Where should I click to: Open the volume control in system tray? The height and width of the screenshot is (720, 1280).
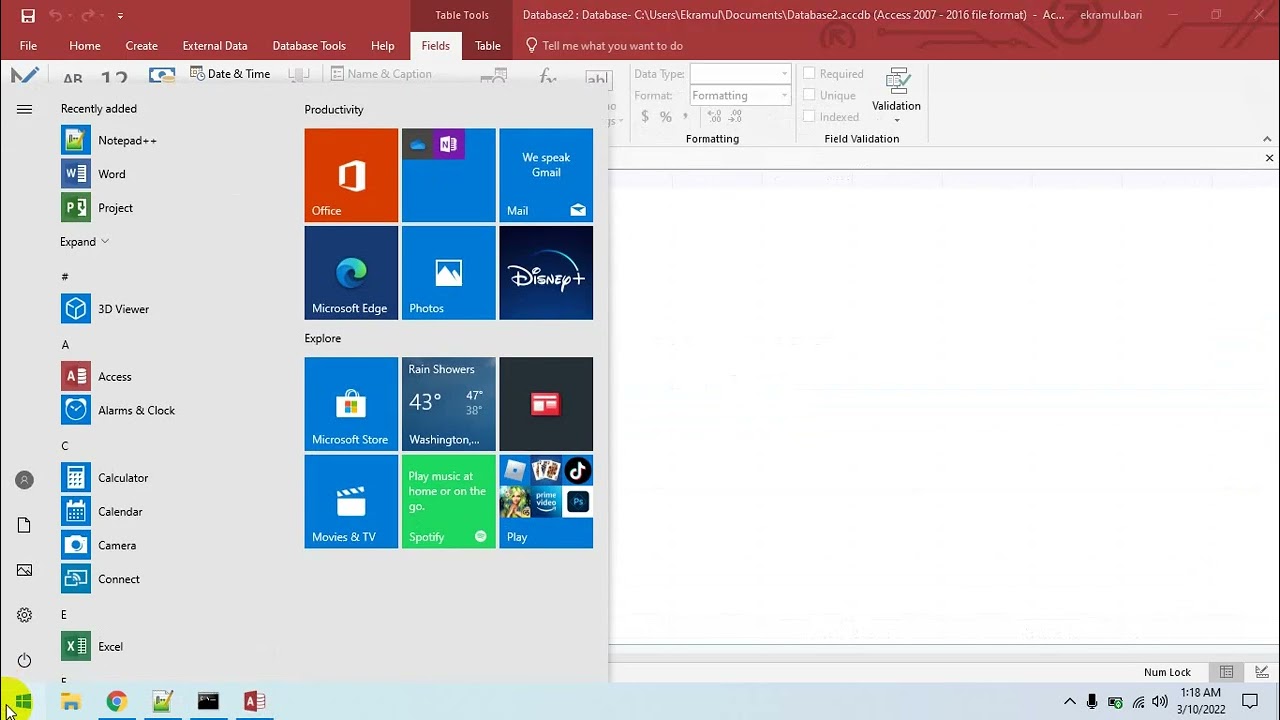coord(1160,702)
